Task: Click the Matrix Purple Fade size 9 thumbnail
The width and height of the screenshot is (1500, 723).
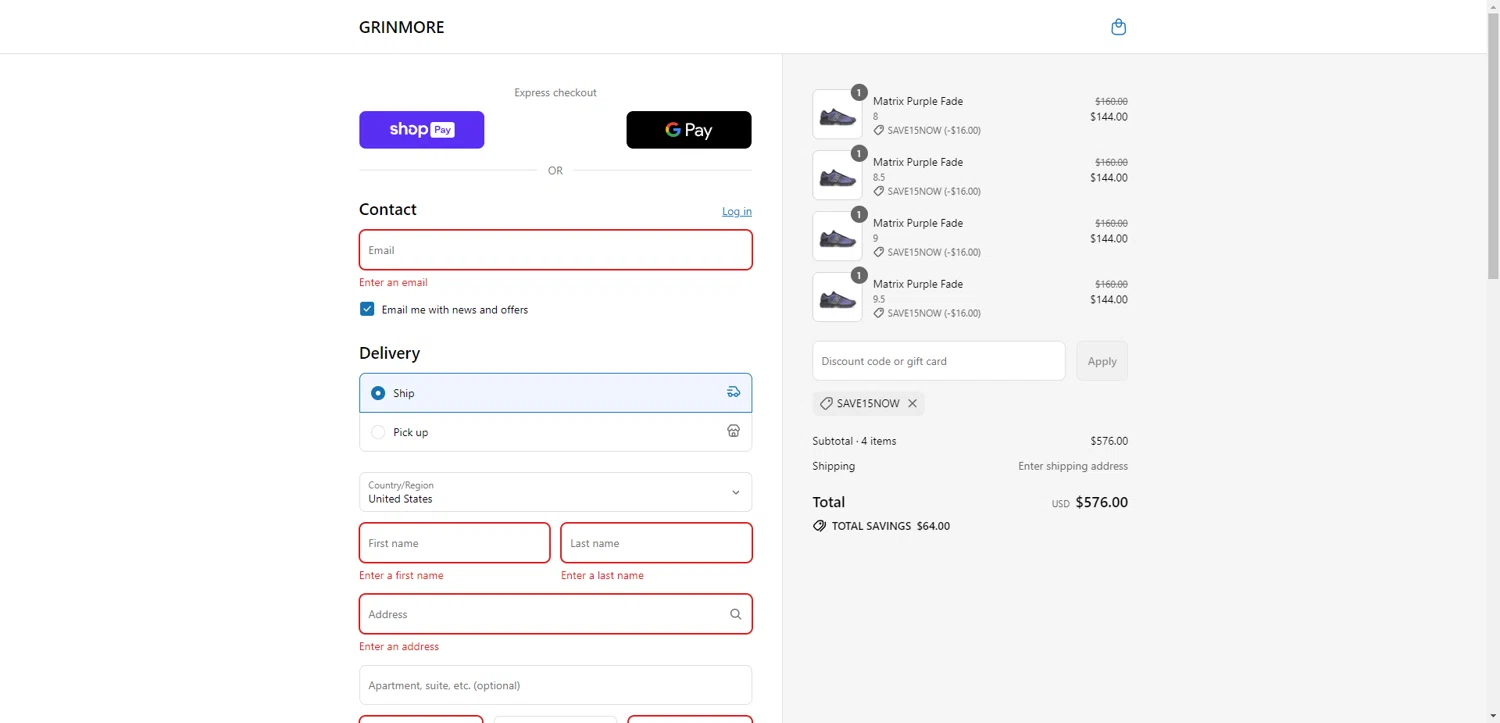Action: pos(837,236)
